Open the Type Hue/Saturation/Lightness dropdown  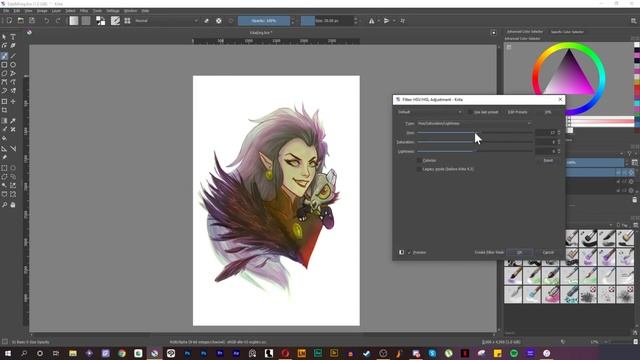click(x=474, y=124)
